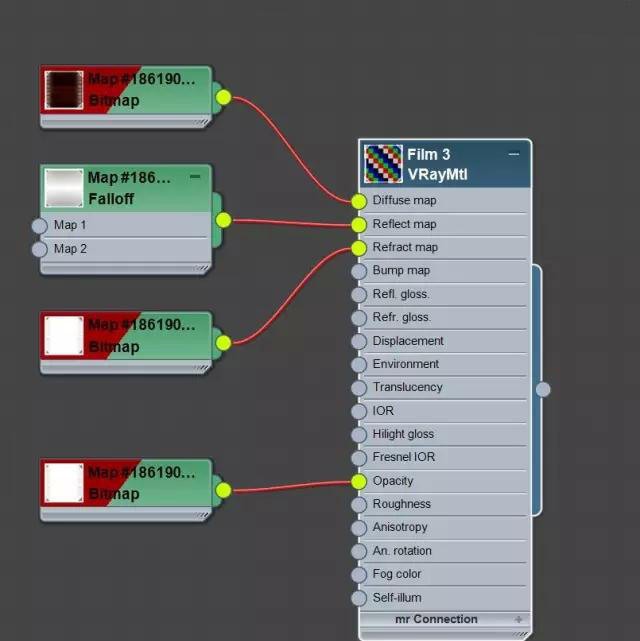The width and height of the screenshot is (640, 641).
Task: Click output socket of Bitmap feeding Diffuse map
Action: (x=224, y=97)
